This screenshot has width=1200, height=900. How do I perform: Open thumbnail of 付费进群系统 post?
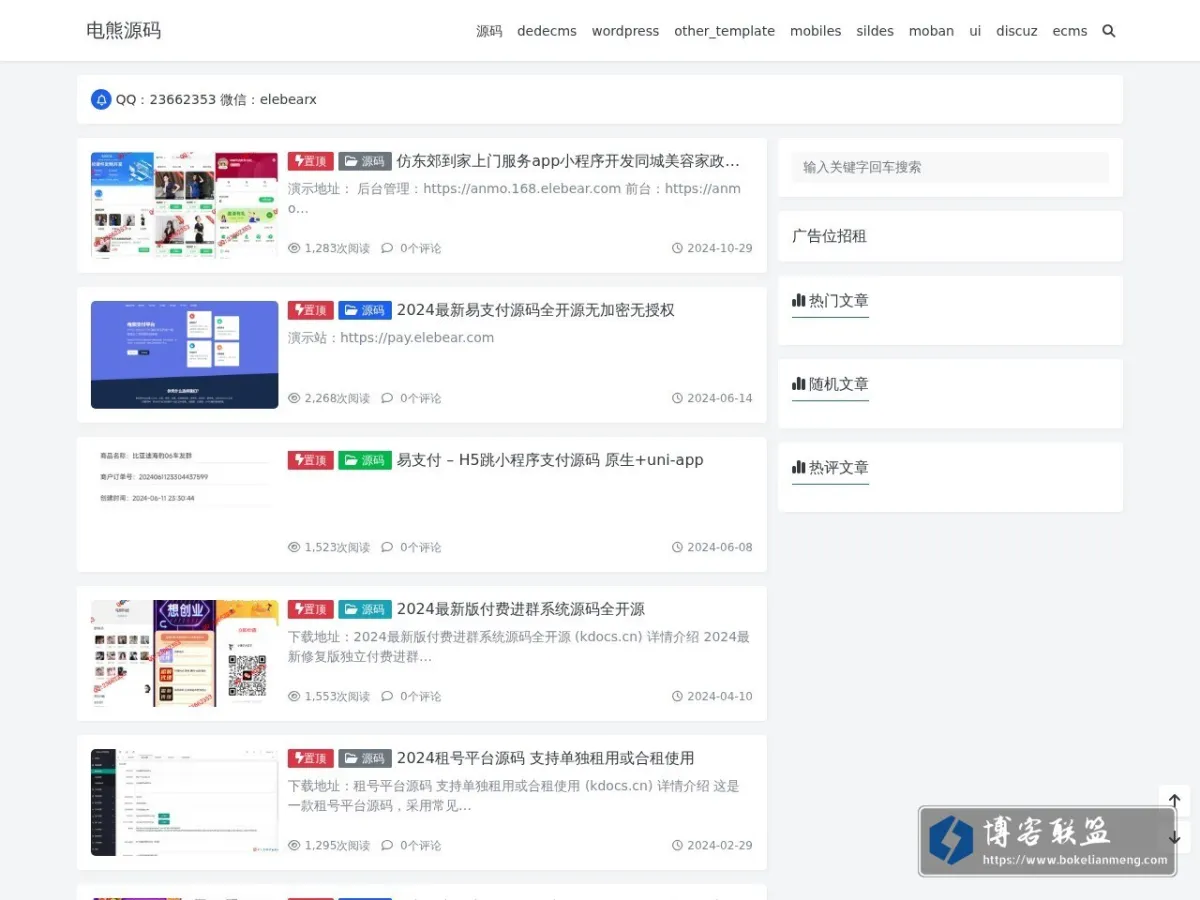click(185, 653)
